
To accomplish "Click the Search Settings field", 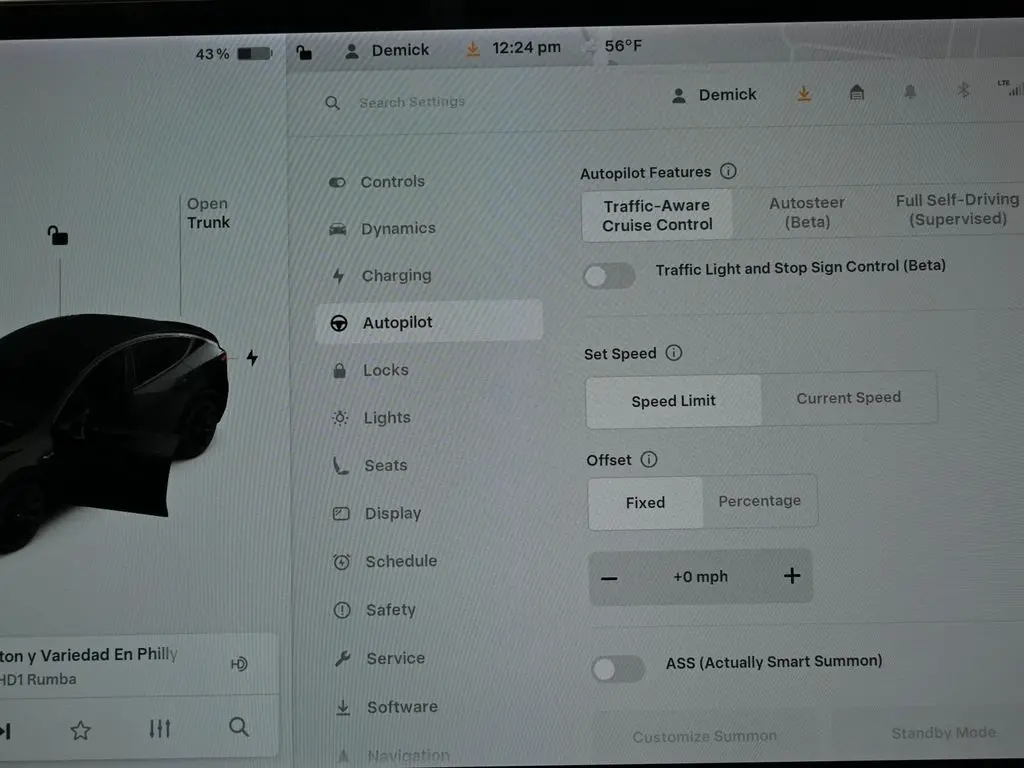I will tap(412, 102).
